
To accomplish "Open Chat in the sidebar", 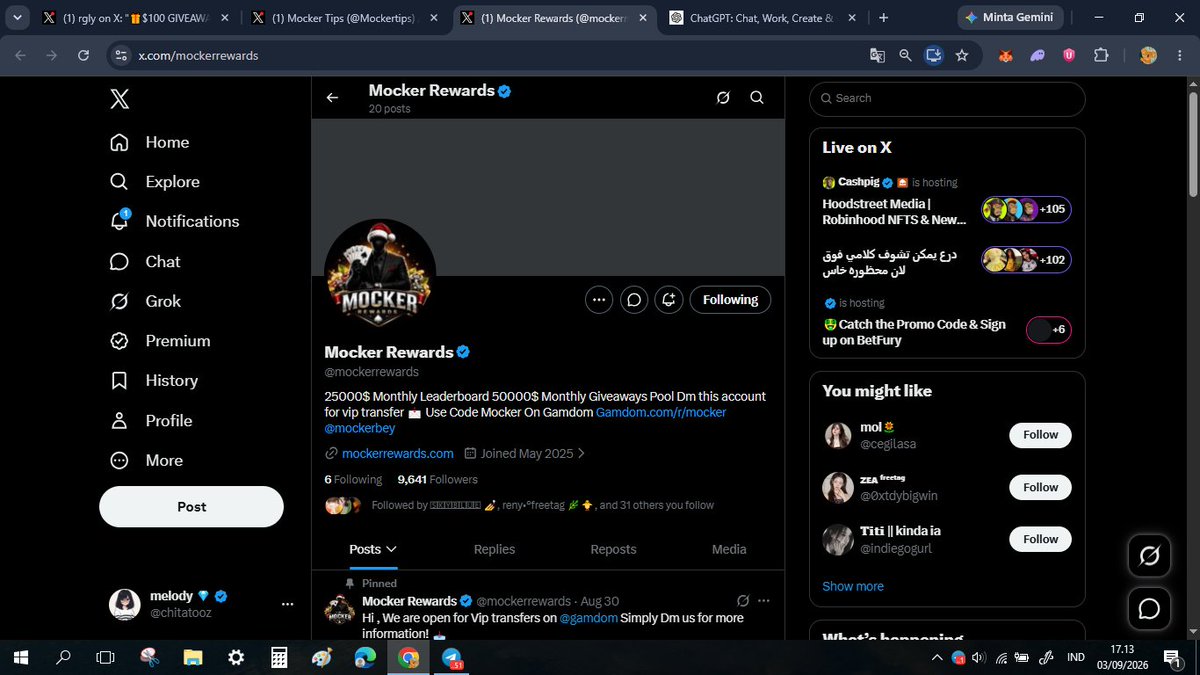I will [x=146, y=261].
